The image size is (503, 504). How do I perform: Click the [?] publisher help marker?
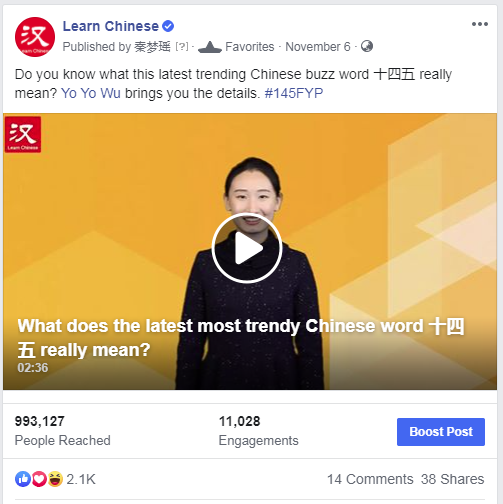pos(182,47)
